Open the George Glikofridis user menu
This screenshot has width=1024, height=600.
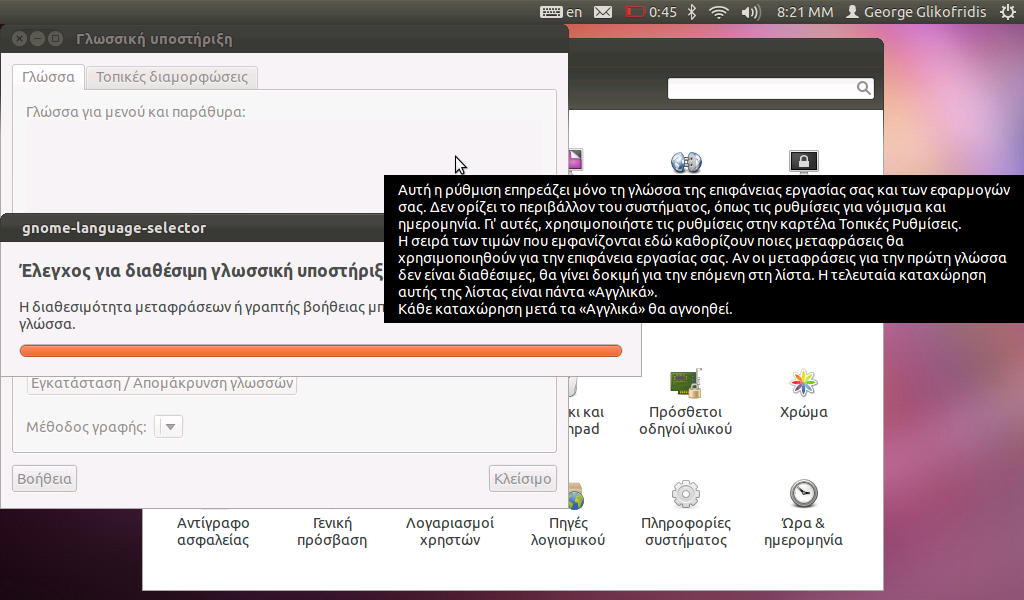tap(916, 12)
